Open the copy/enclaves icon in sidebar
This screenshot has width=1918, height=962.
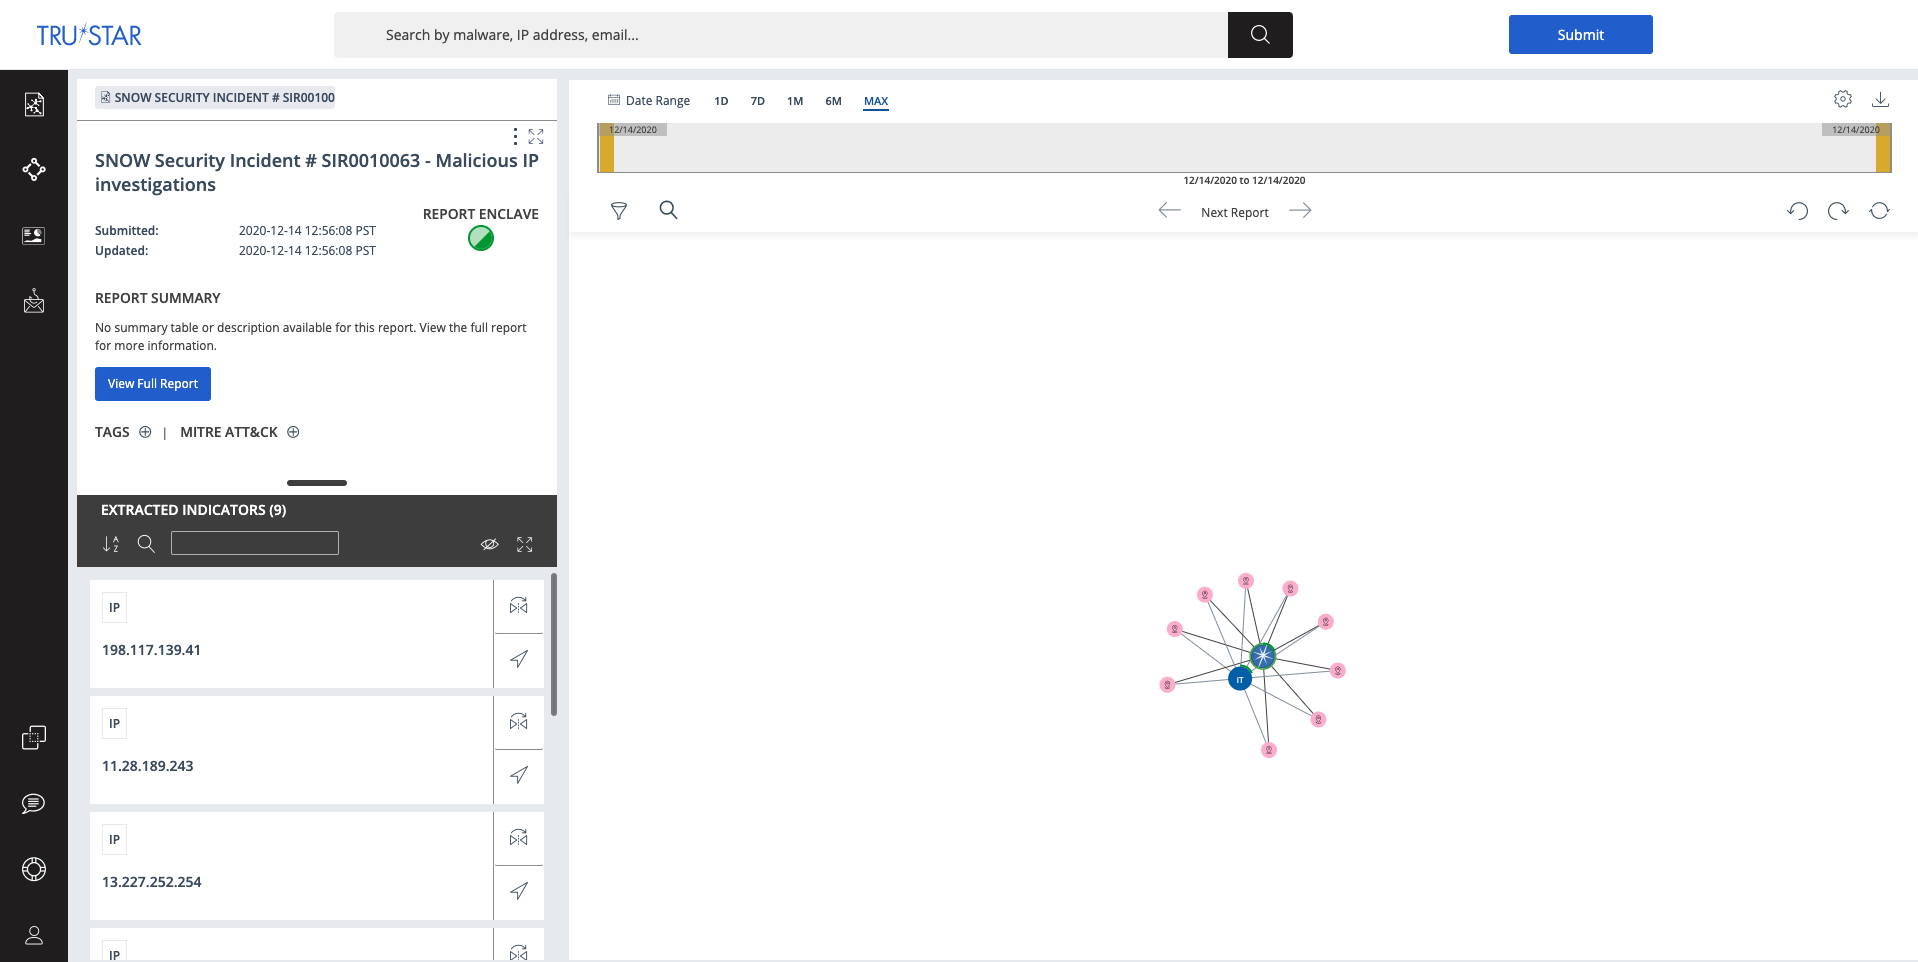coord(34,737)
